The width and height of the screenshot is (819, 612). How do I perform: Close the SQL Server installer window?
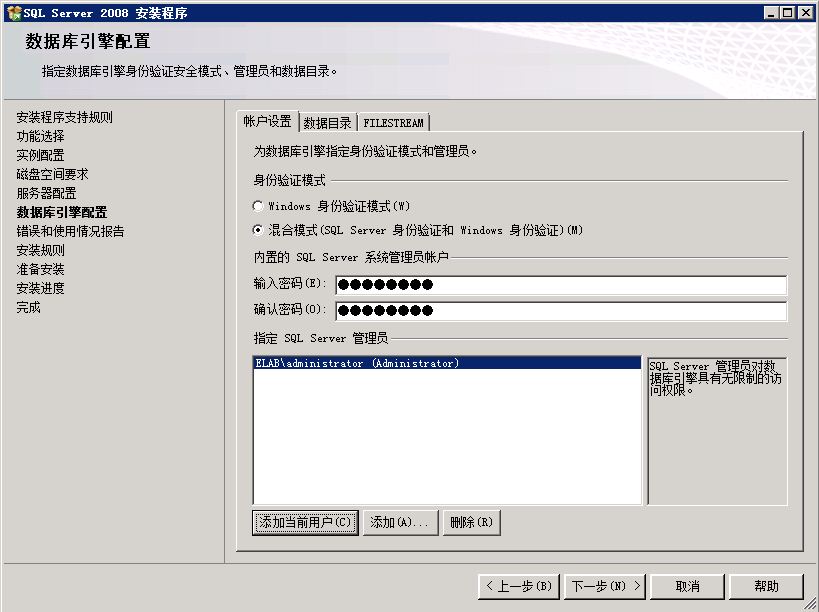pos(805,13)
